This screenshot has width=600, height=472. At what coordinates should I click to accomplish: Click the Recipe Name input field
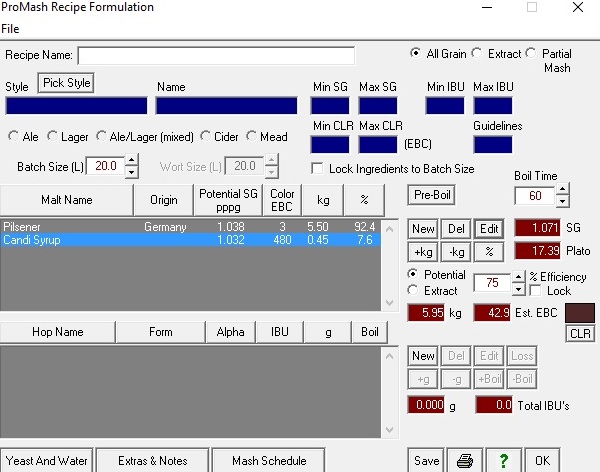click(216, 56)
